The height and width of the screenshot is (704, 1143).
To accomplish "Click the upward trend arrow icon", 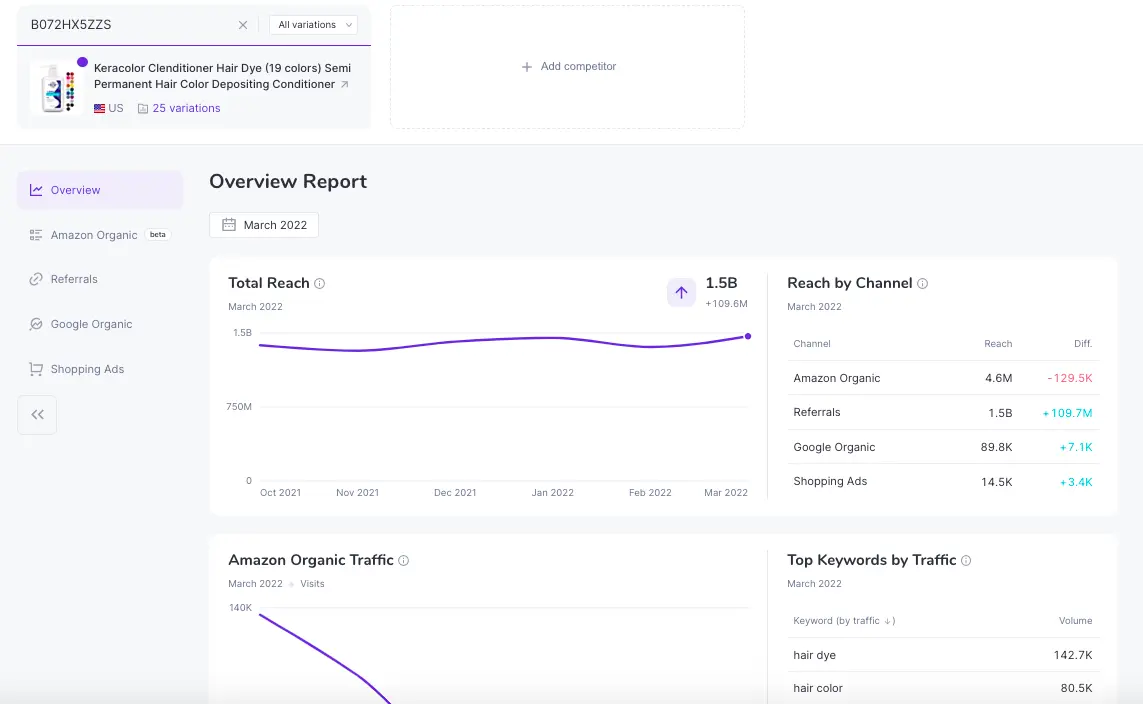I will click(x=681, y=292).
